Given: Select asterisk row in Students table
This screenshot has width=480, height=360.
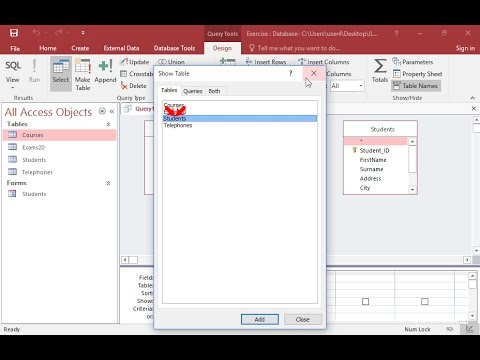Looking at the screenshot, I should (x=375, y=141).
